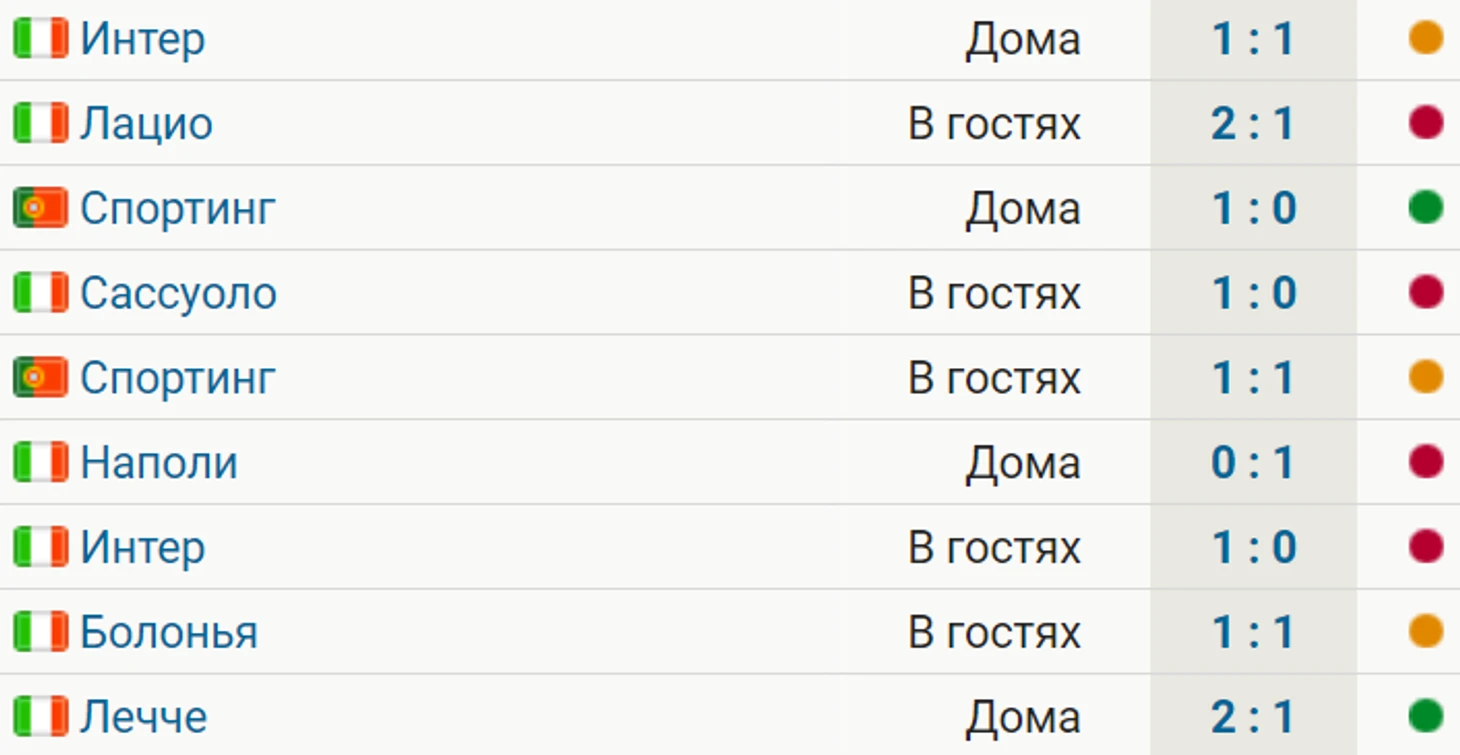Open the Лечче team link

[x=143, y=717]
